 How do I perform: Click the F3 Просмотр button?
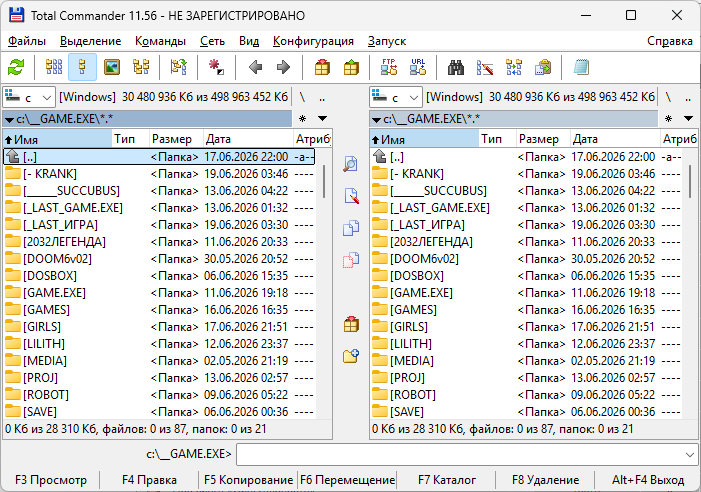tap(51, 480)
